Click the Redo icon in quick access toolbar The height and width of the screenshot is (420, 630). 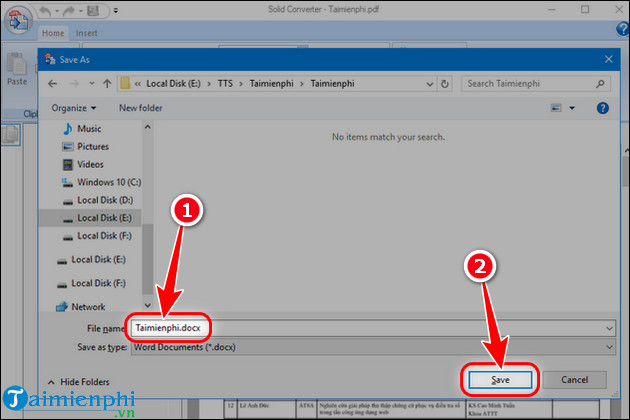coord(69,11)
